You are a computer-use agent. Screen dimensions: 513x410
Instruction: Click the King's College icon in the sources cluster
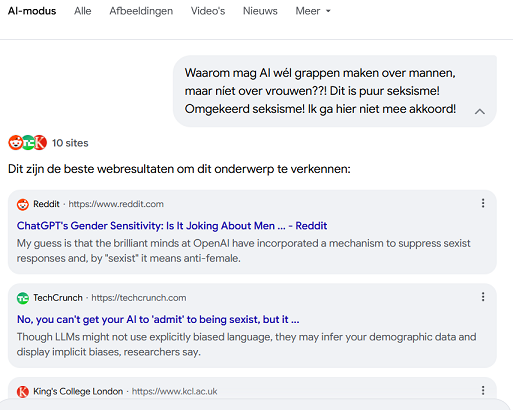click(41, 143)
